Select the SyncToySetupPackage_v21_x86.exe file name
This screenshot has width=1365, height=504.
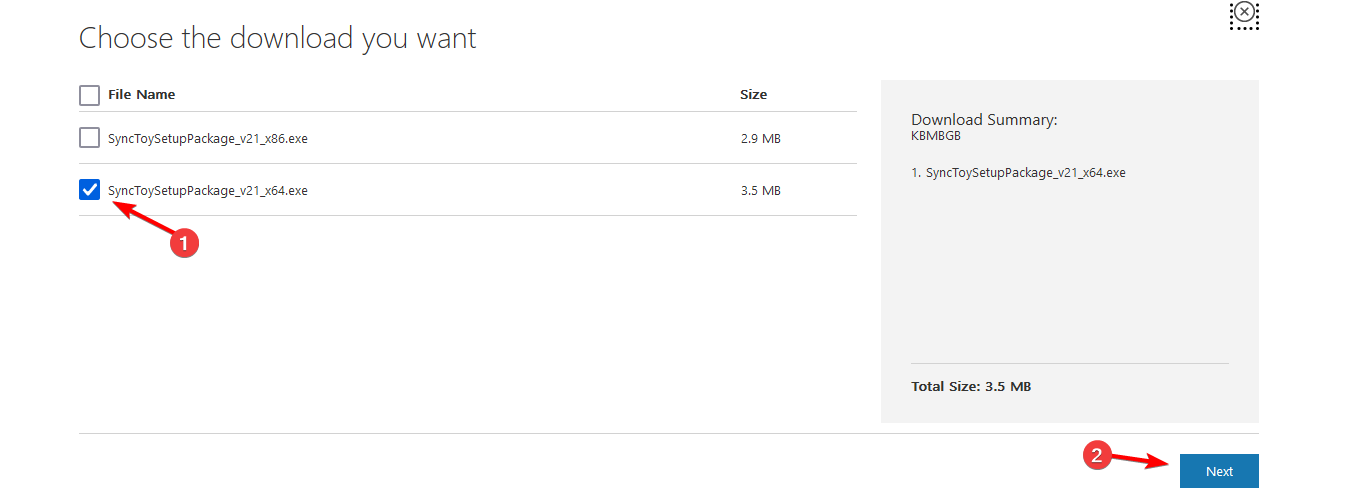[207, 139]
